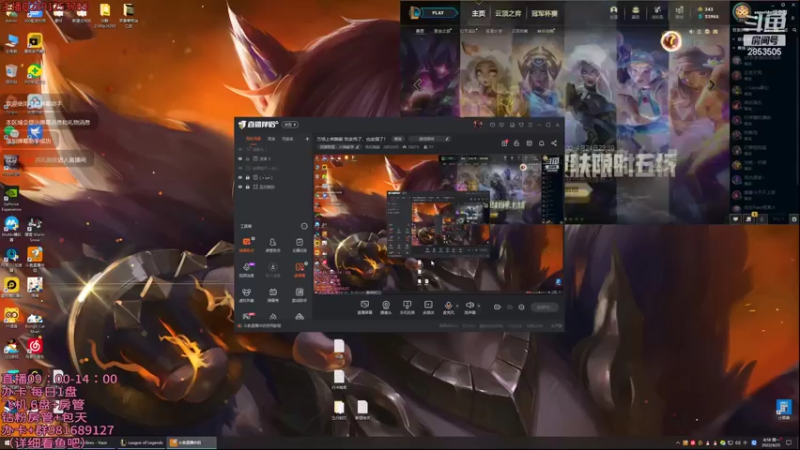The image size is (800, 450).
Task: Toggle visibility of the first source layer
Action: [240, 149]
